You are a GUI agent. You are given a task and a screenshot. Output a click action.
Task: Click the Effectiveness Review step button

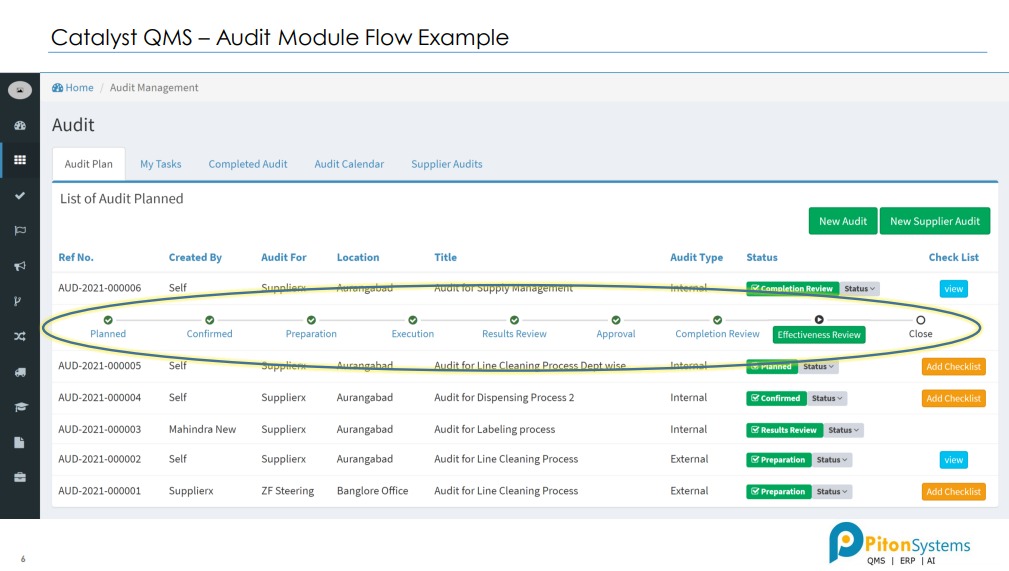[x=819, y=335]
